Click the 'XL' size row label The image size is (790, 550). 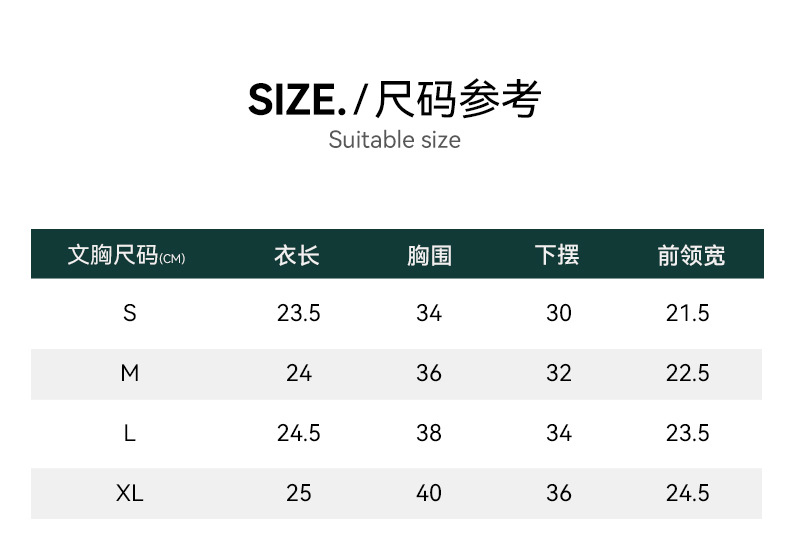[x=129, y=493]
